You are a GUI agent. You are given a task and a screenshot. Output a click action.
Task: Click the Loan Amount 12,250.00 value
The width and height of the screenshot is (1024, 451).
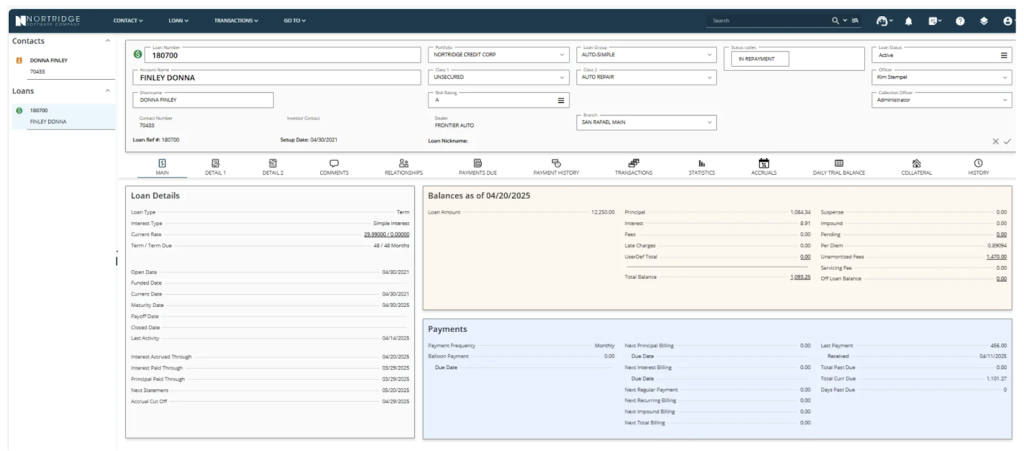(603, 212)
